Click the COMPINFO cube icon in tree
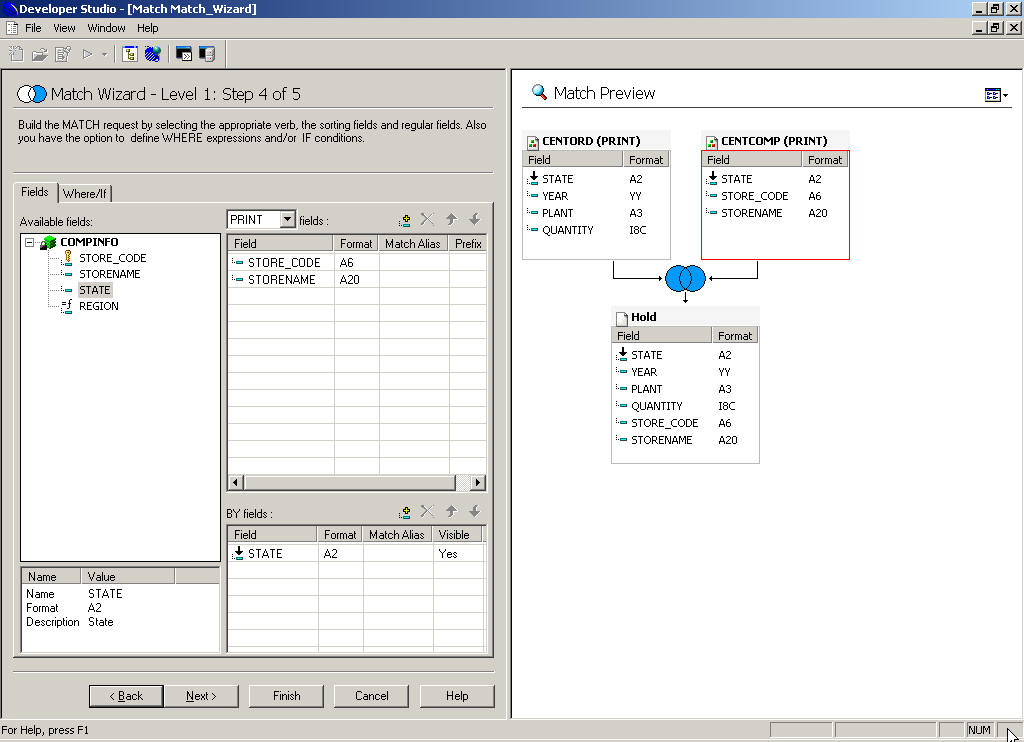The image size is (1024, 742). 48,242
